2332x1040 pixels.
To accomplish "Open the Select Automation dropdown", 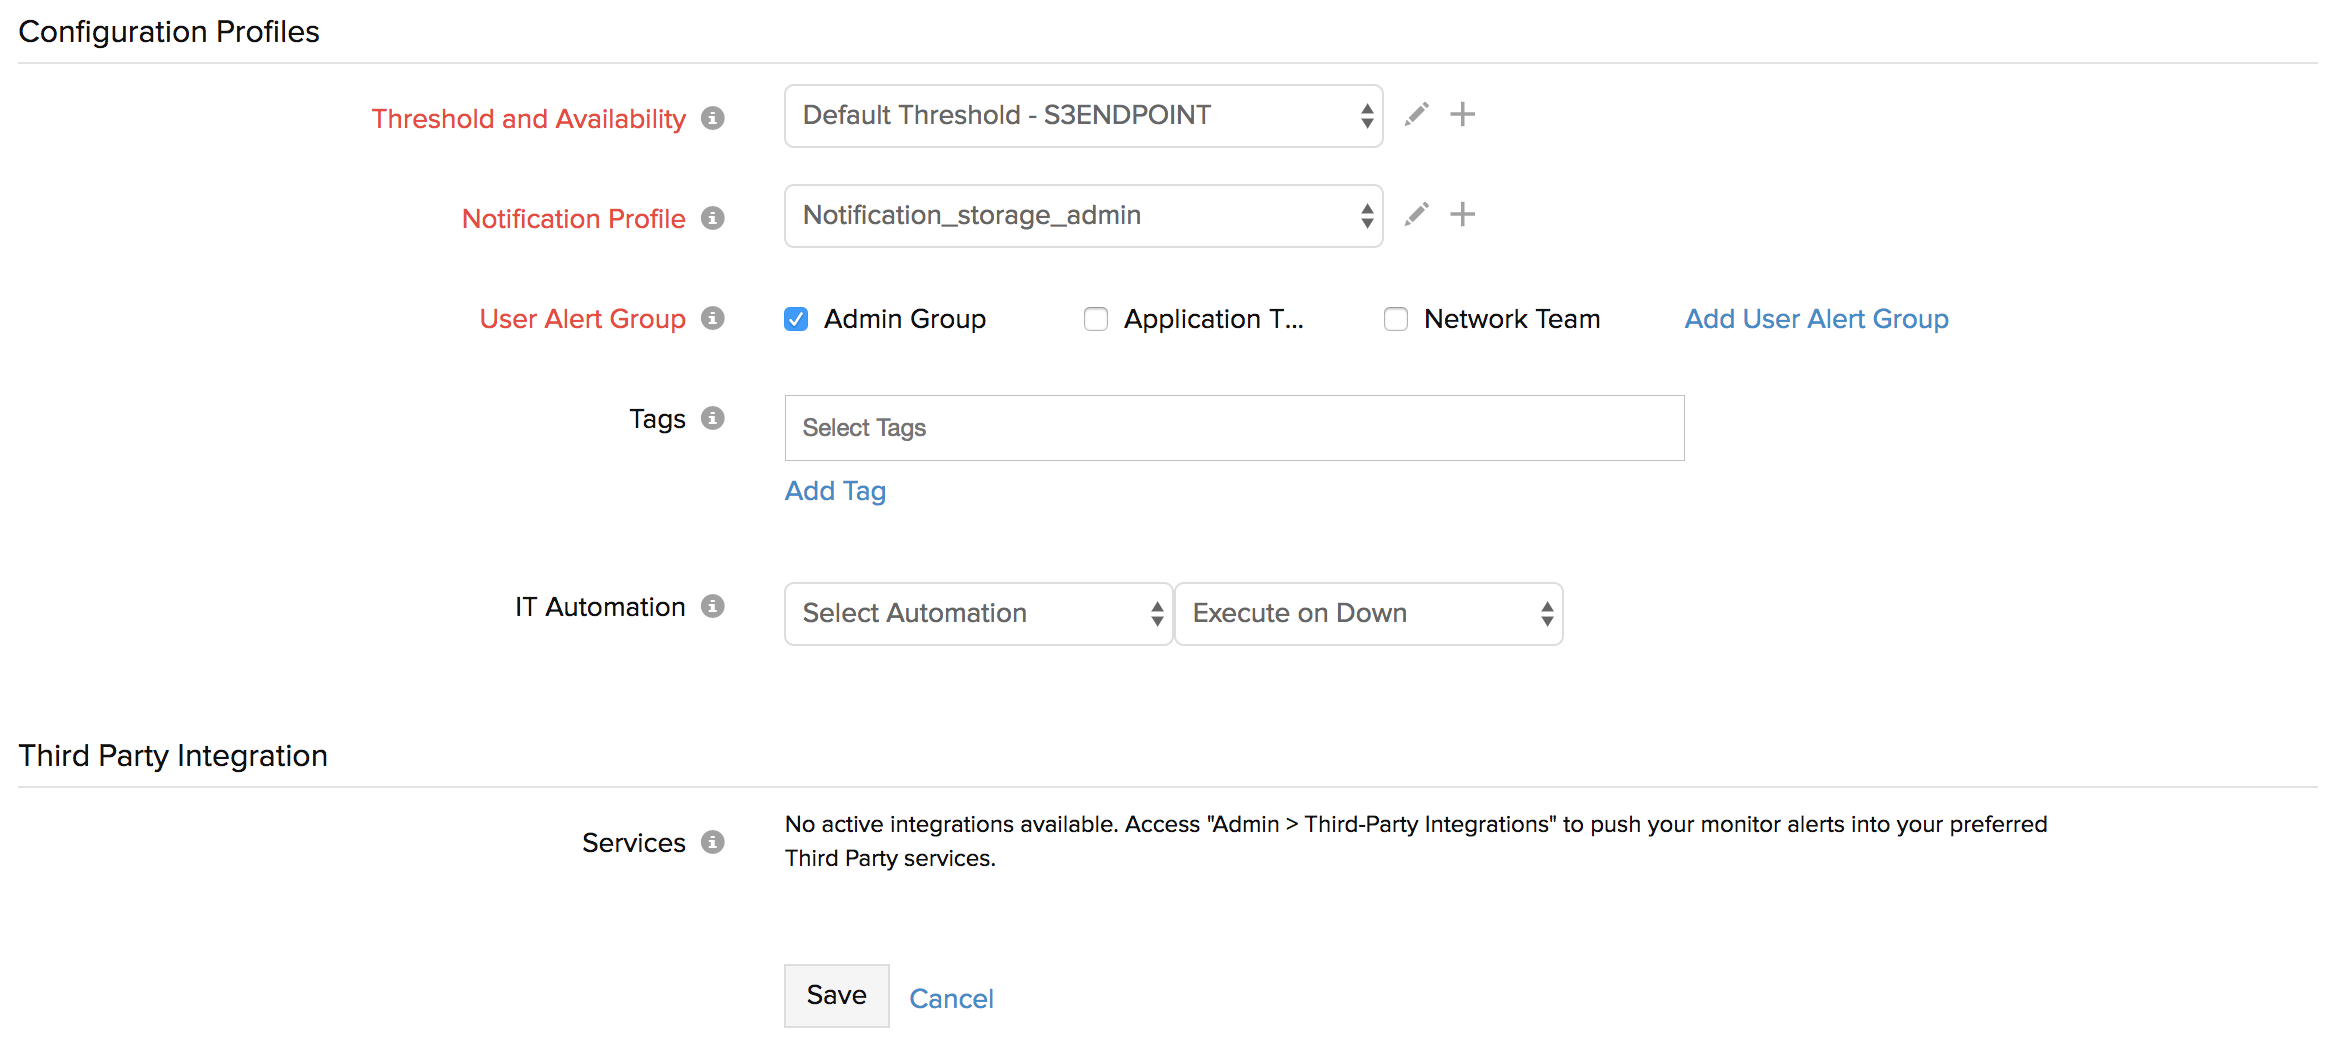I will (977, 613).
